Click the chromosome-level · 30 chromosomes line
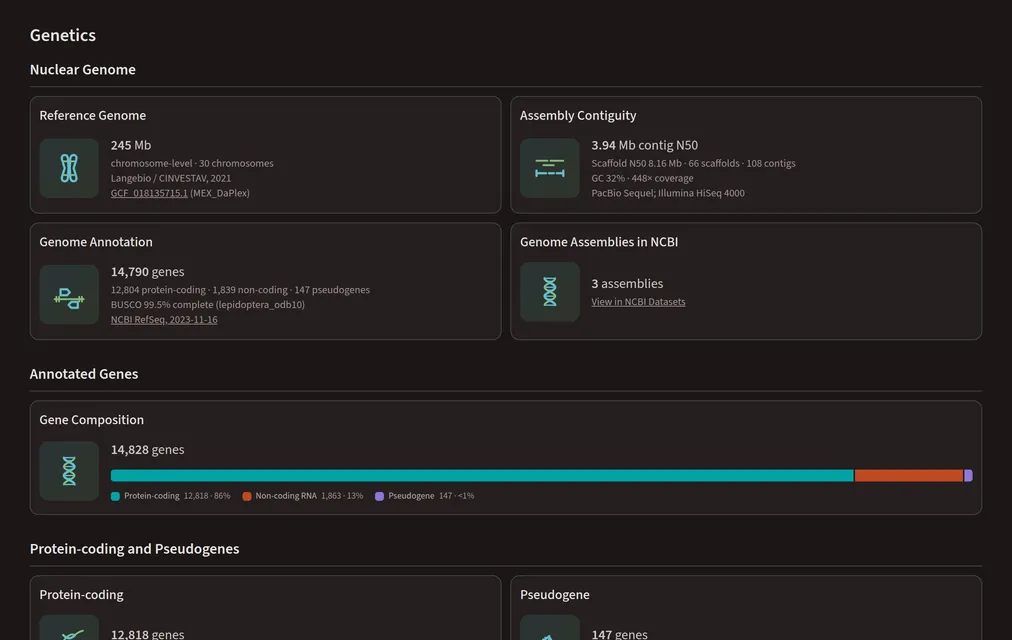1012x640 pixels. 192,163
